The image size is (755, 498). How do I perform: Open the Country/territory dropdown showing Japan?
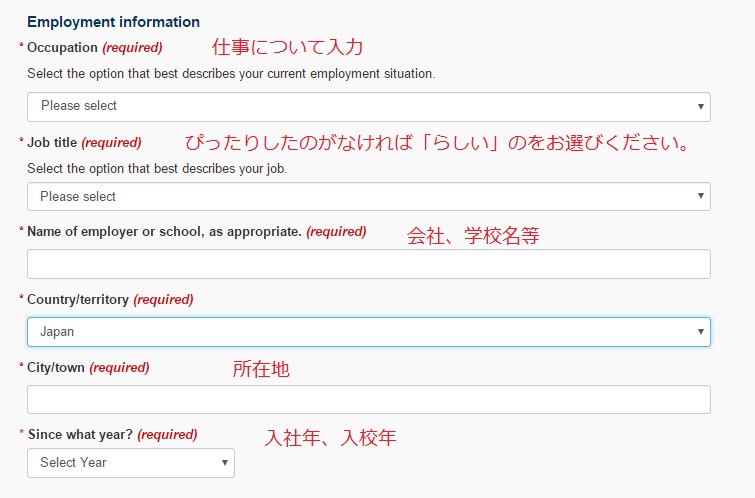pyautogui.click(x=369, y=332)
